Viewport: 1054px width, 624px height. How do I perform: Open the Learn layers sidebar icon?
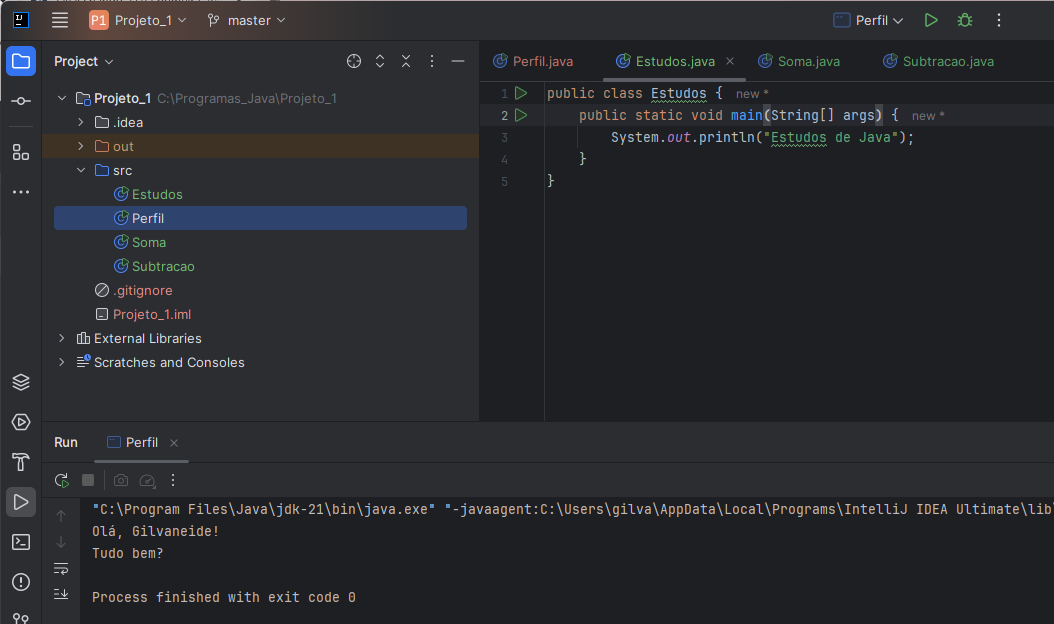tap(21, 382)
